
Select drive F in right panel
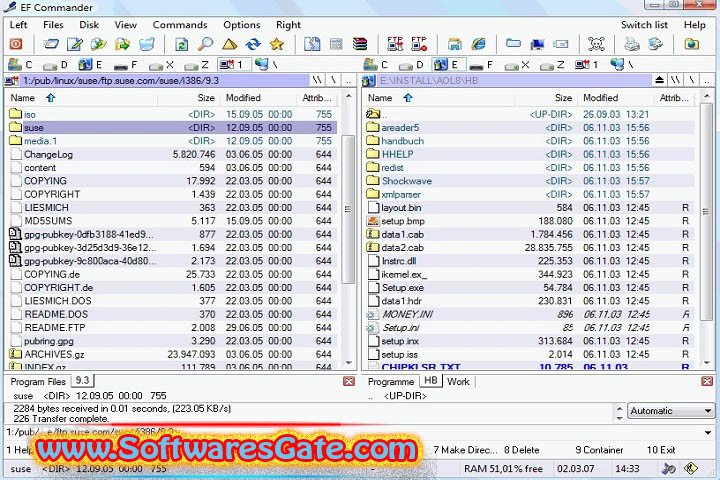481,65
